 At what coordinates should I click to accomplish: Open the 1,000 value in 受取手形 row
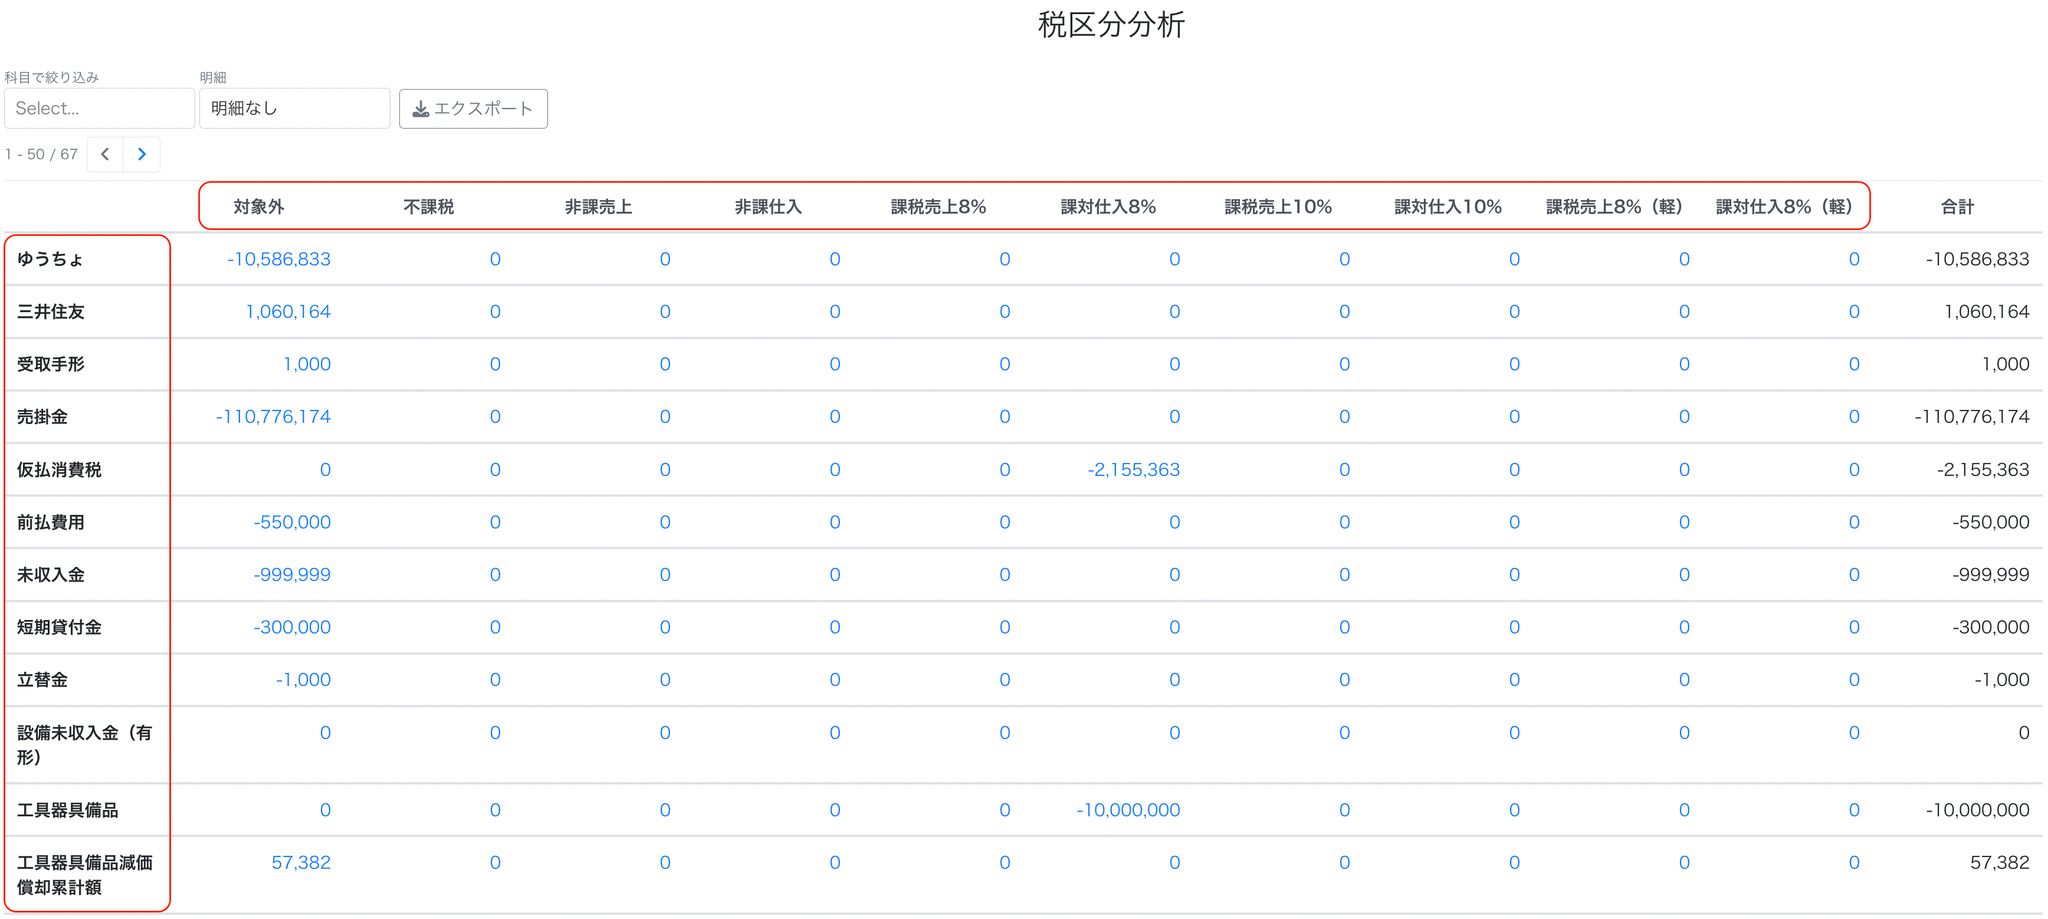pyautogui.click(x=307, y=364)
